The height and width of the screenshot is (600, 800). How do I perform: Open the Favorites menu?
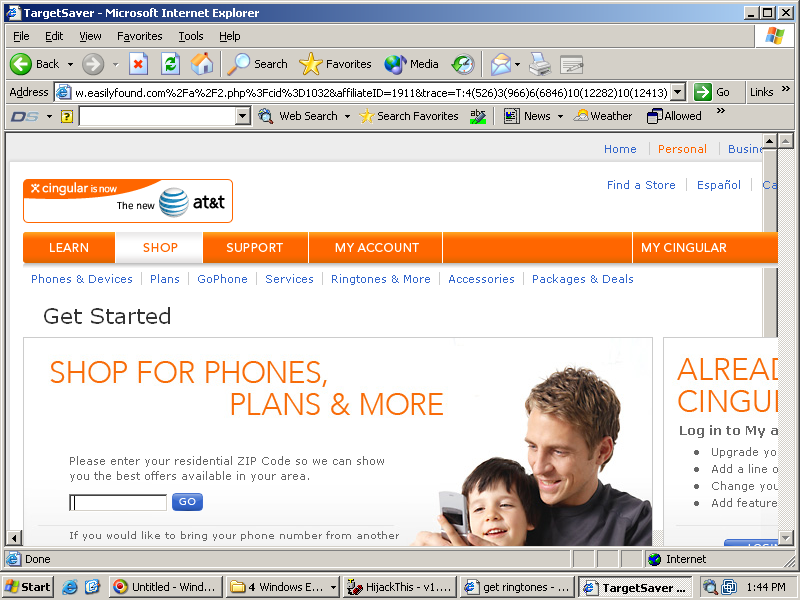coord(139,36)
